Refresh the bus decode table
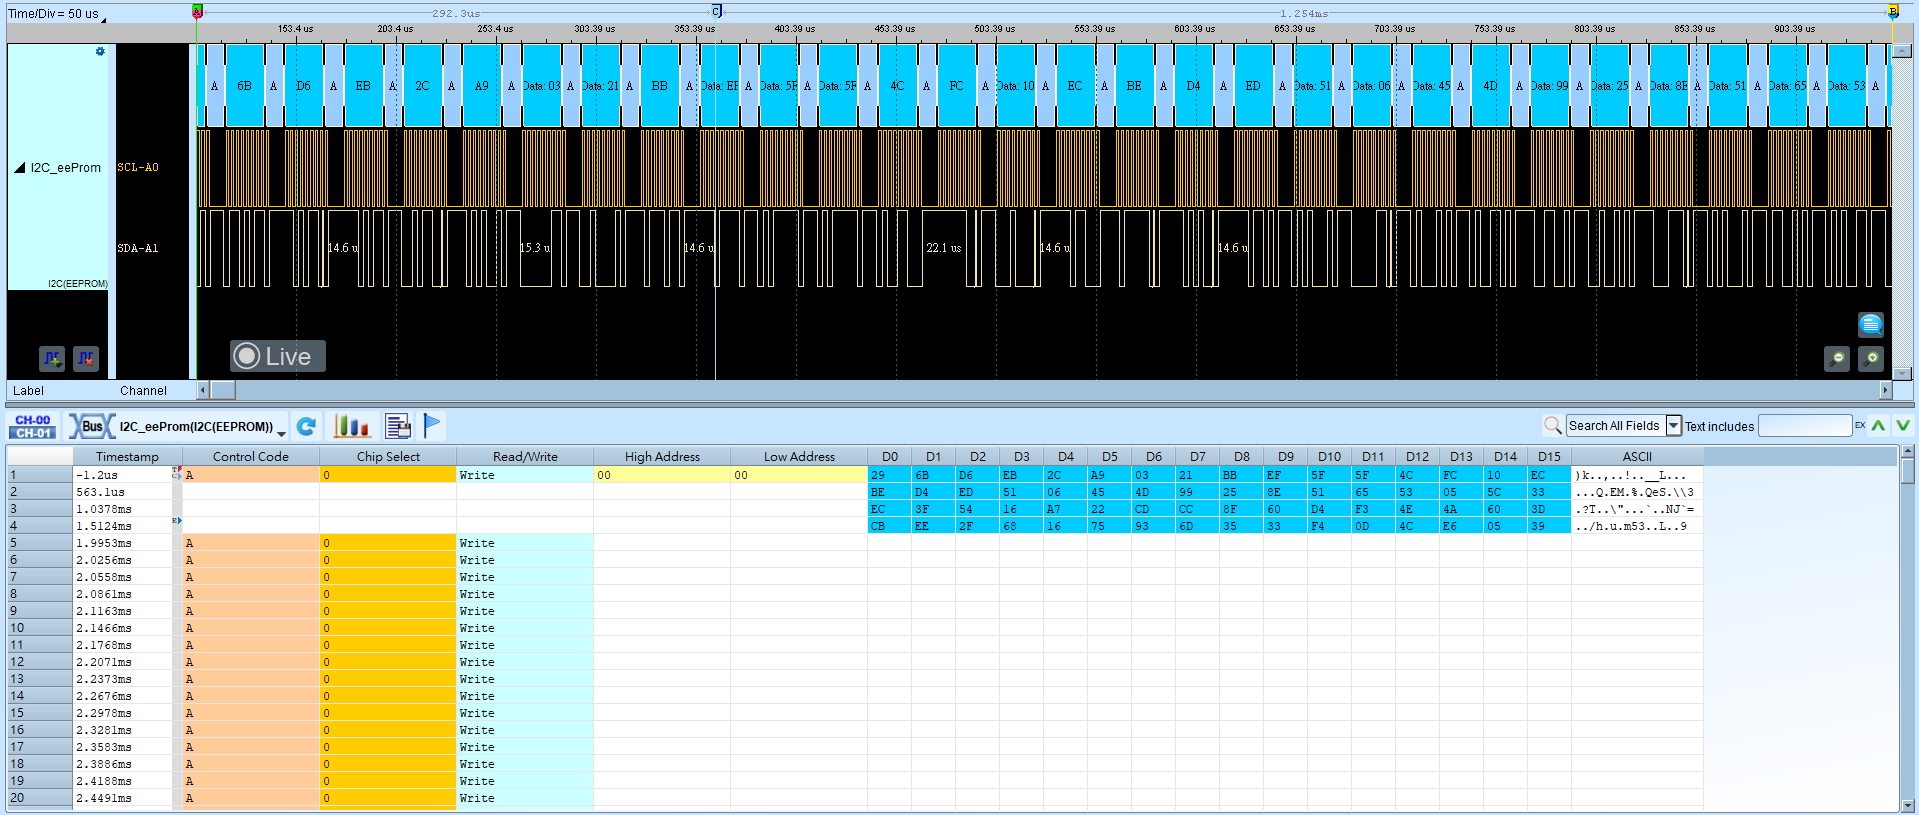Screen dimensions: 1919x815 click(x=307, y=427)
